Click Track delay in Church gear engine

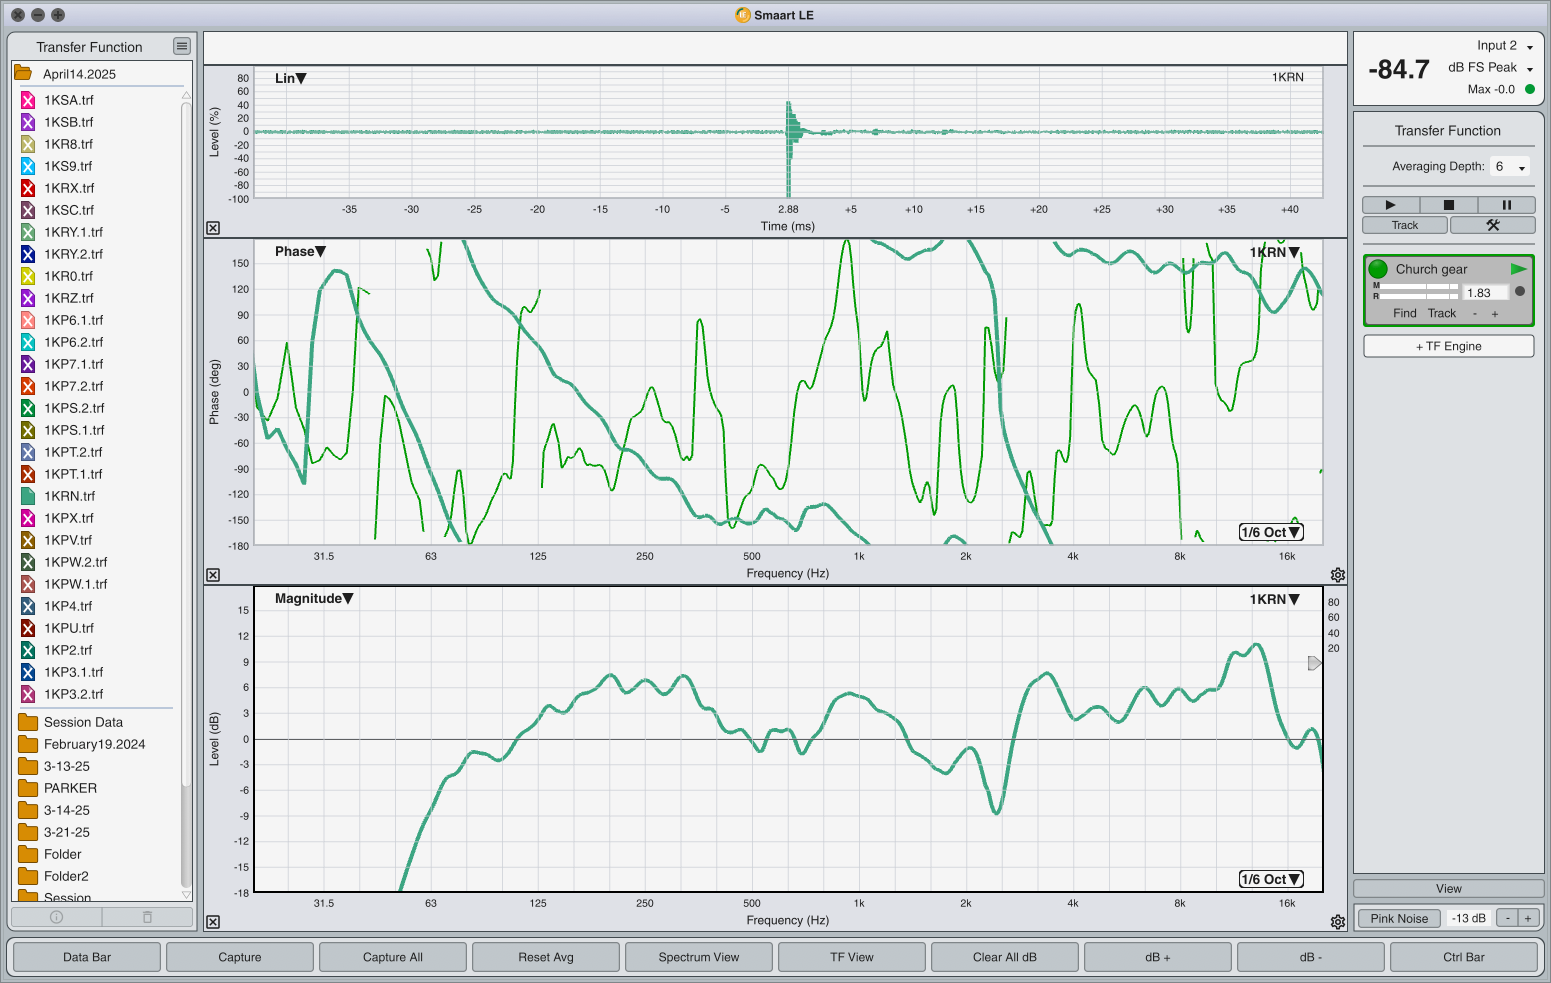[x=1442, y=314]
